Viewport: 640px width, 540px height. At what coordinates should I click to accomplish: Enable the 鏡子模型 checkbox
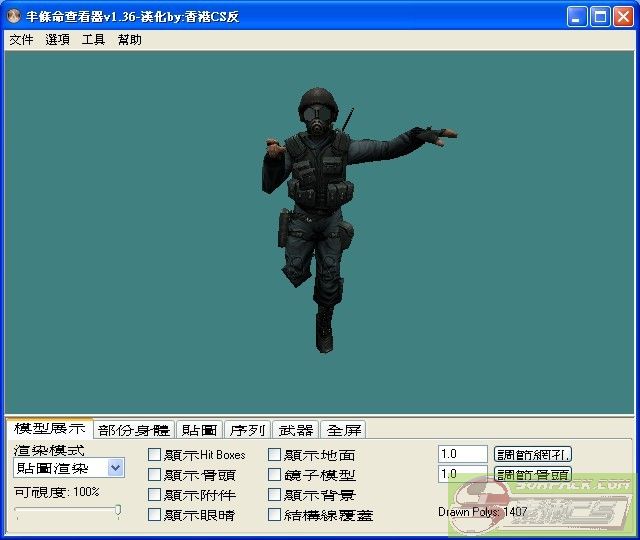click(275, 475)
